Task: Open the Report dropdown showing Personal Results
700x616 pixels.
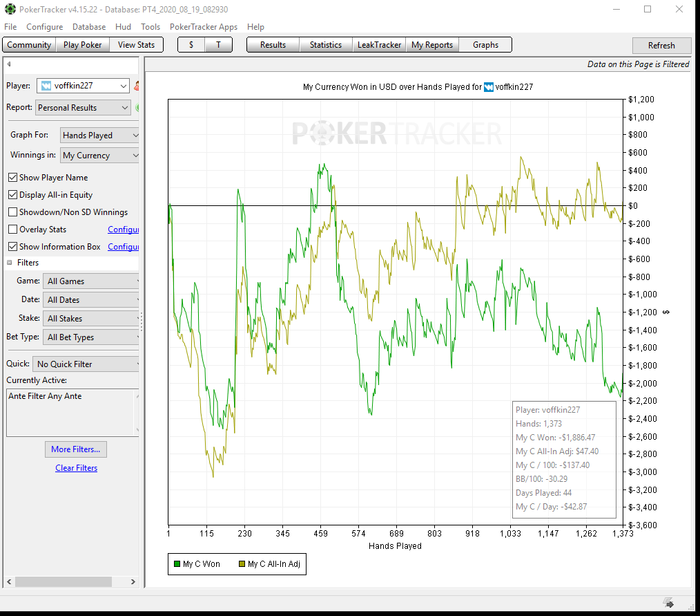Action: (83, 108)
